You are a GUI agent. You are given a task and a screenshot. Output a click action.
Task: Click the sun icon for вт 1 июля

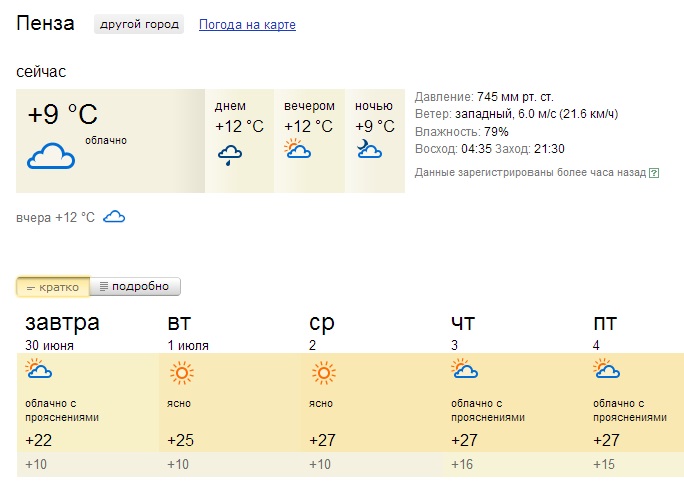click(x=182, y=373)
